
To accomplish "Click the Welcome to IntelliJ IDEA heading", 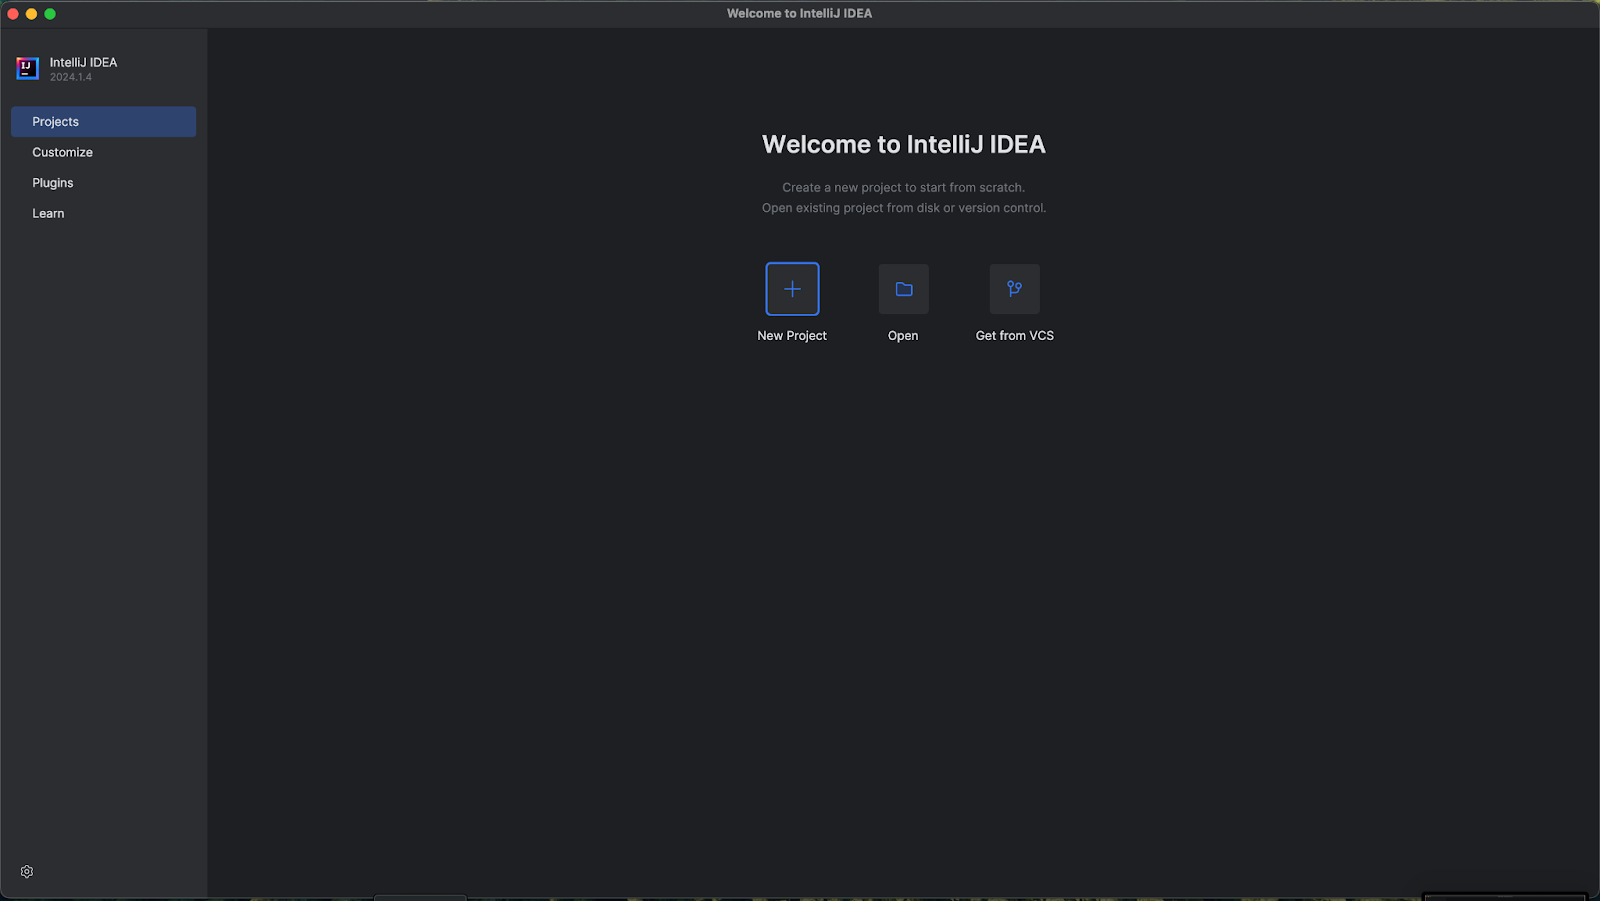I will click(x=903, y=144).
